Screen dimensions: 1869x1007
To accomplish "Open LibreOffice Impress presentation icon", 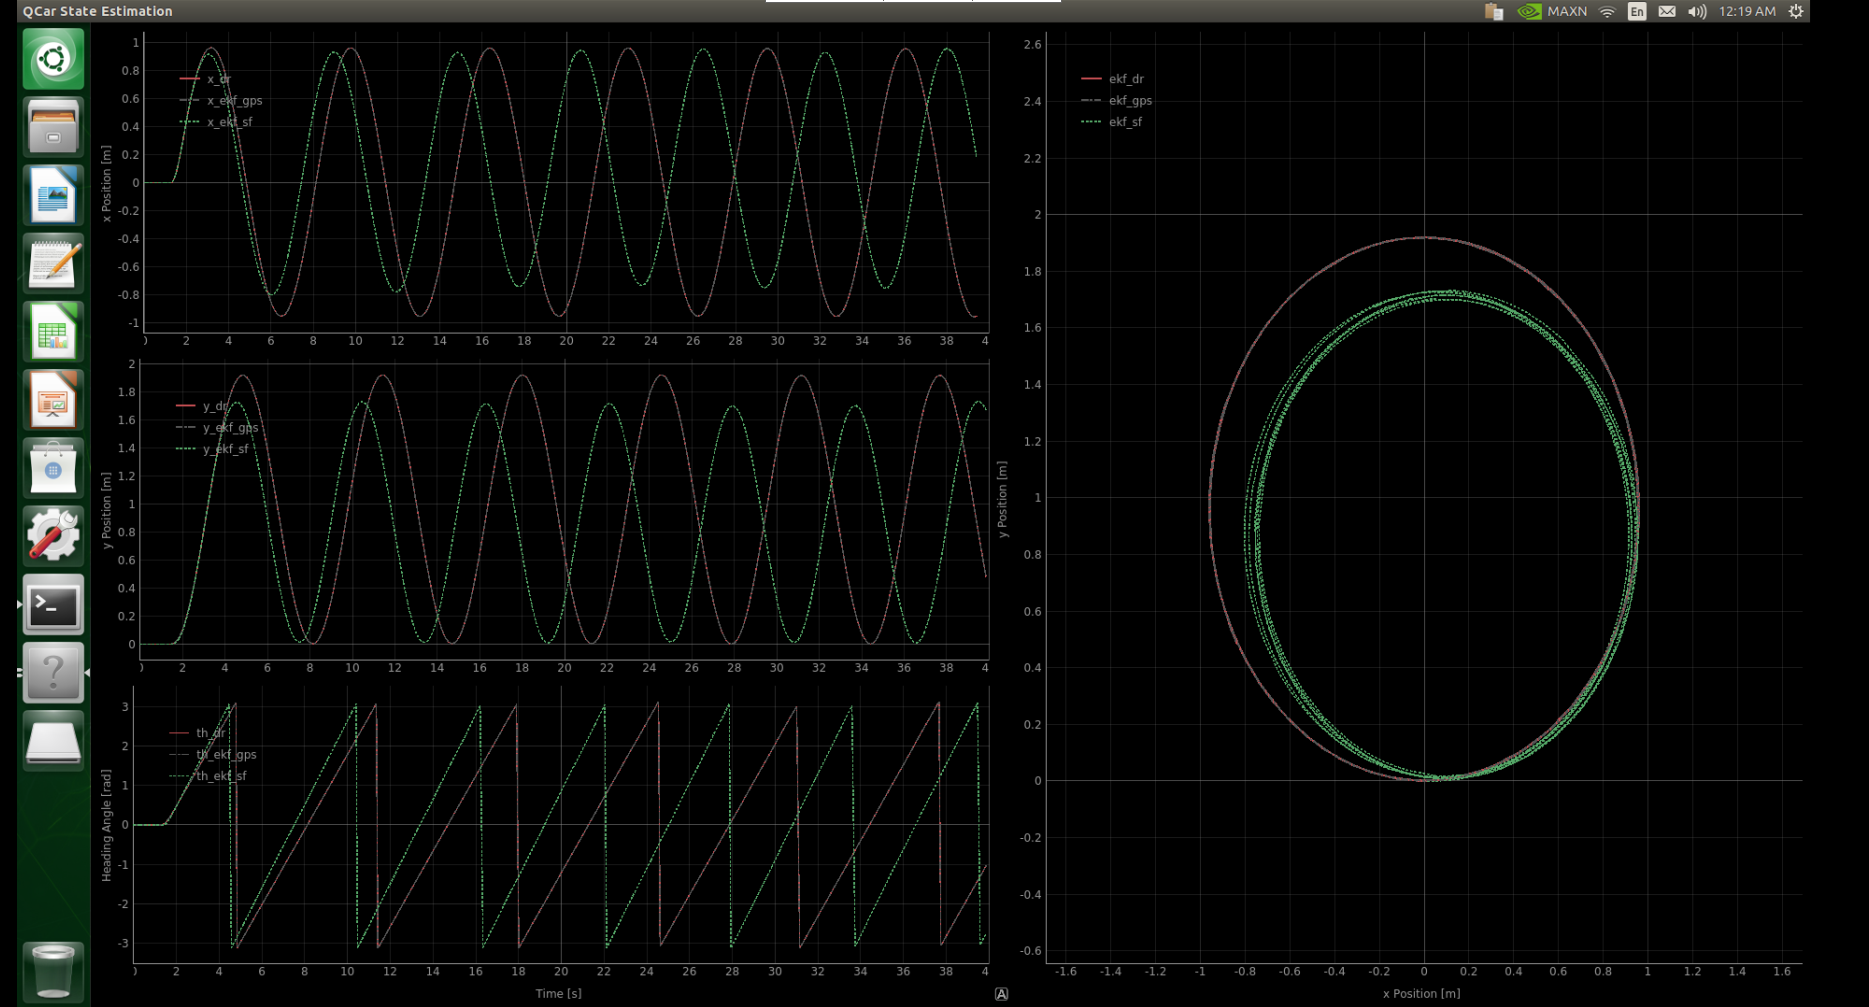I will [53, 399].
